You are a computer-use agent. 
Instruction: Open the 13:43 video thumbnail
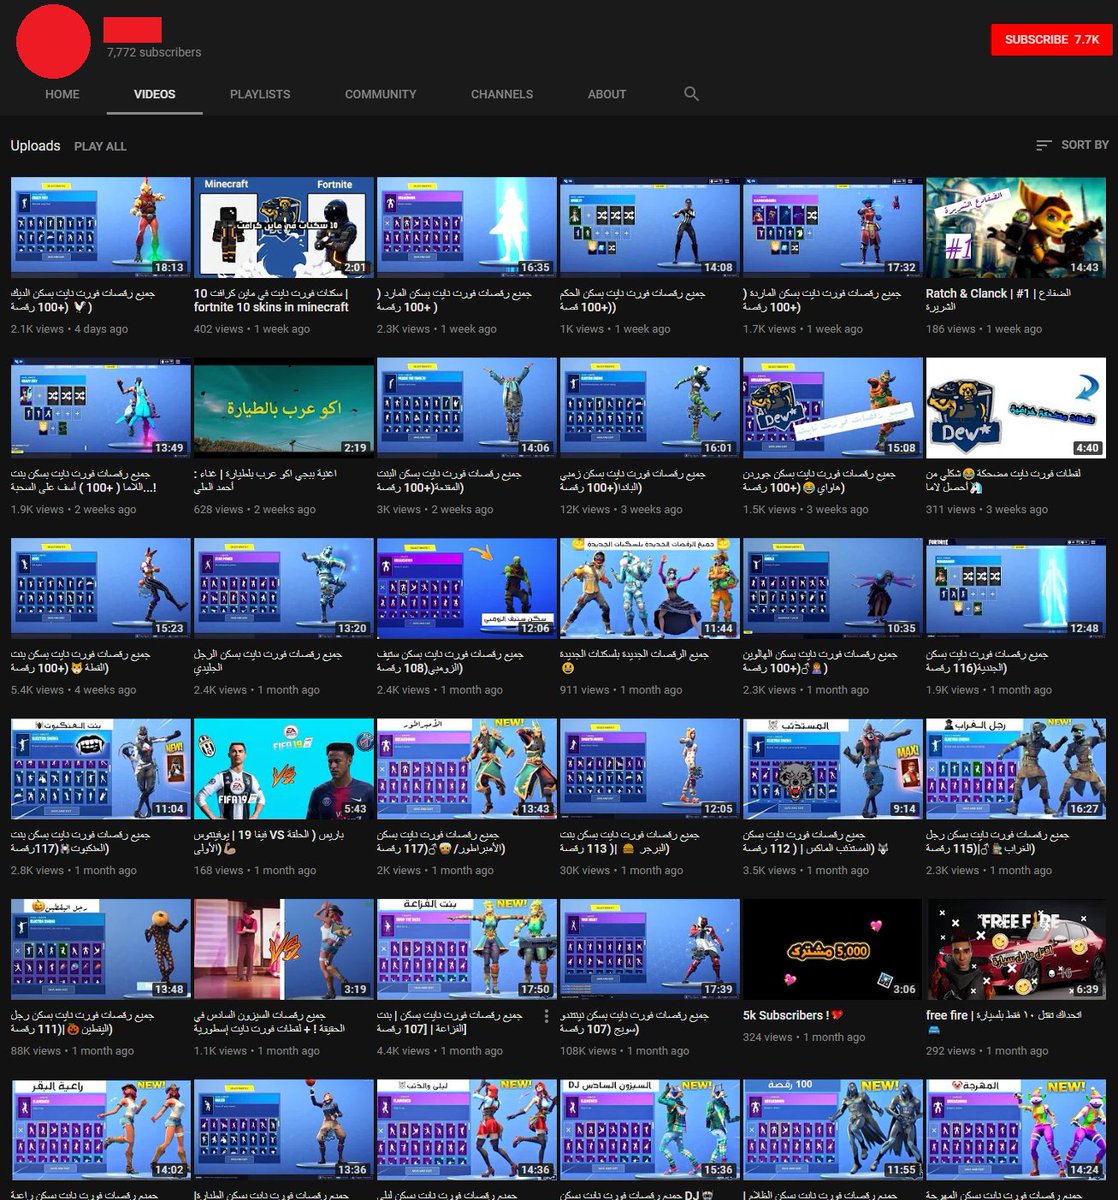pyautogui.click(x=467, y=769)
